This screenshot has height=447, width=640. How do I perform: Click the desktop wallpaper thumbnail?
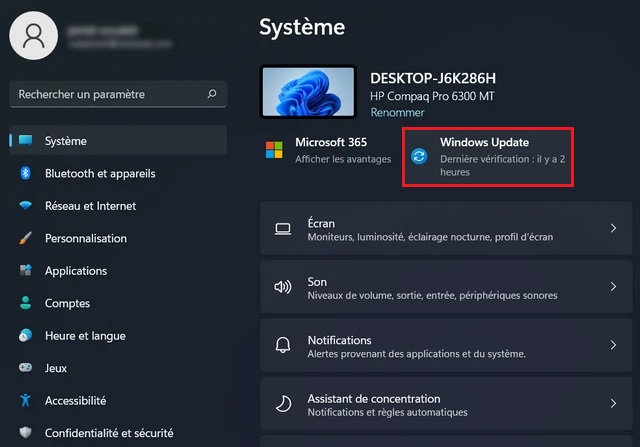click(x=308, y=91)
